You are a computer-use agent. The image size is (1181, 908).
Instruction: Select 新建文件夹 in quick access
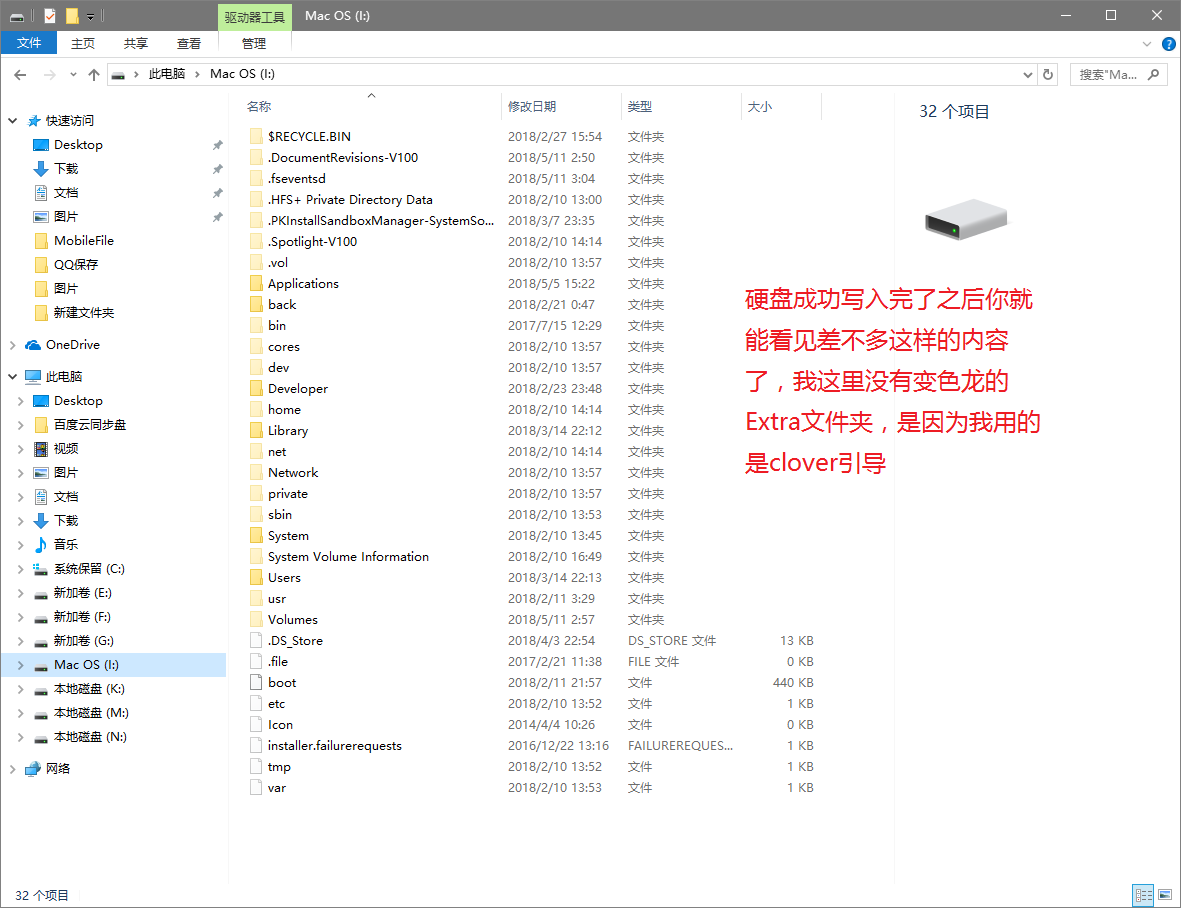[x=84, y=312]
